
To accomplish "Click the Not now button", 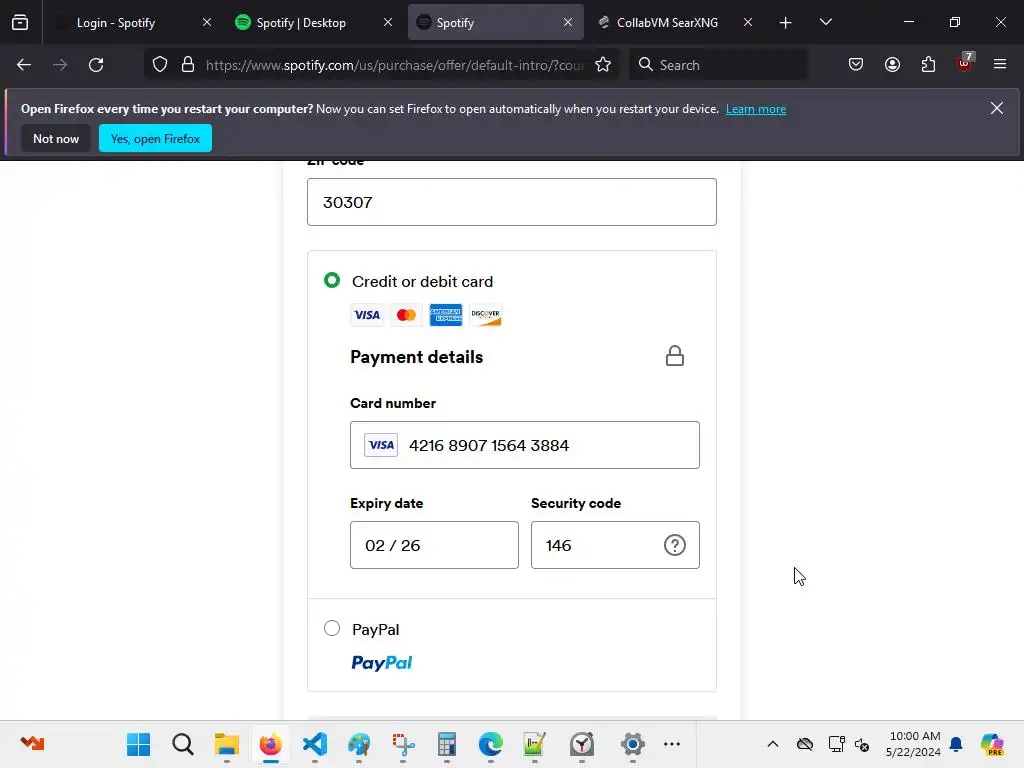I will click(x=56, y=138).
